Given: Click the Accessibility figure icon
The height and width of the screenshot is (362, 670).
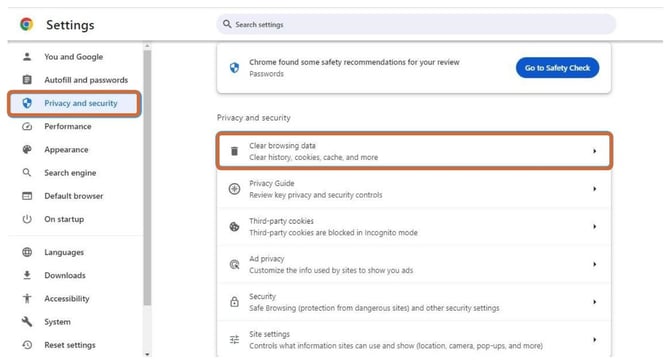Looking at the screenshot, I should click(x=27, y=298).
